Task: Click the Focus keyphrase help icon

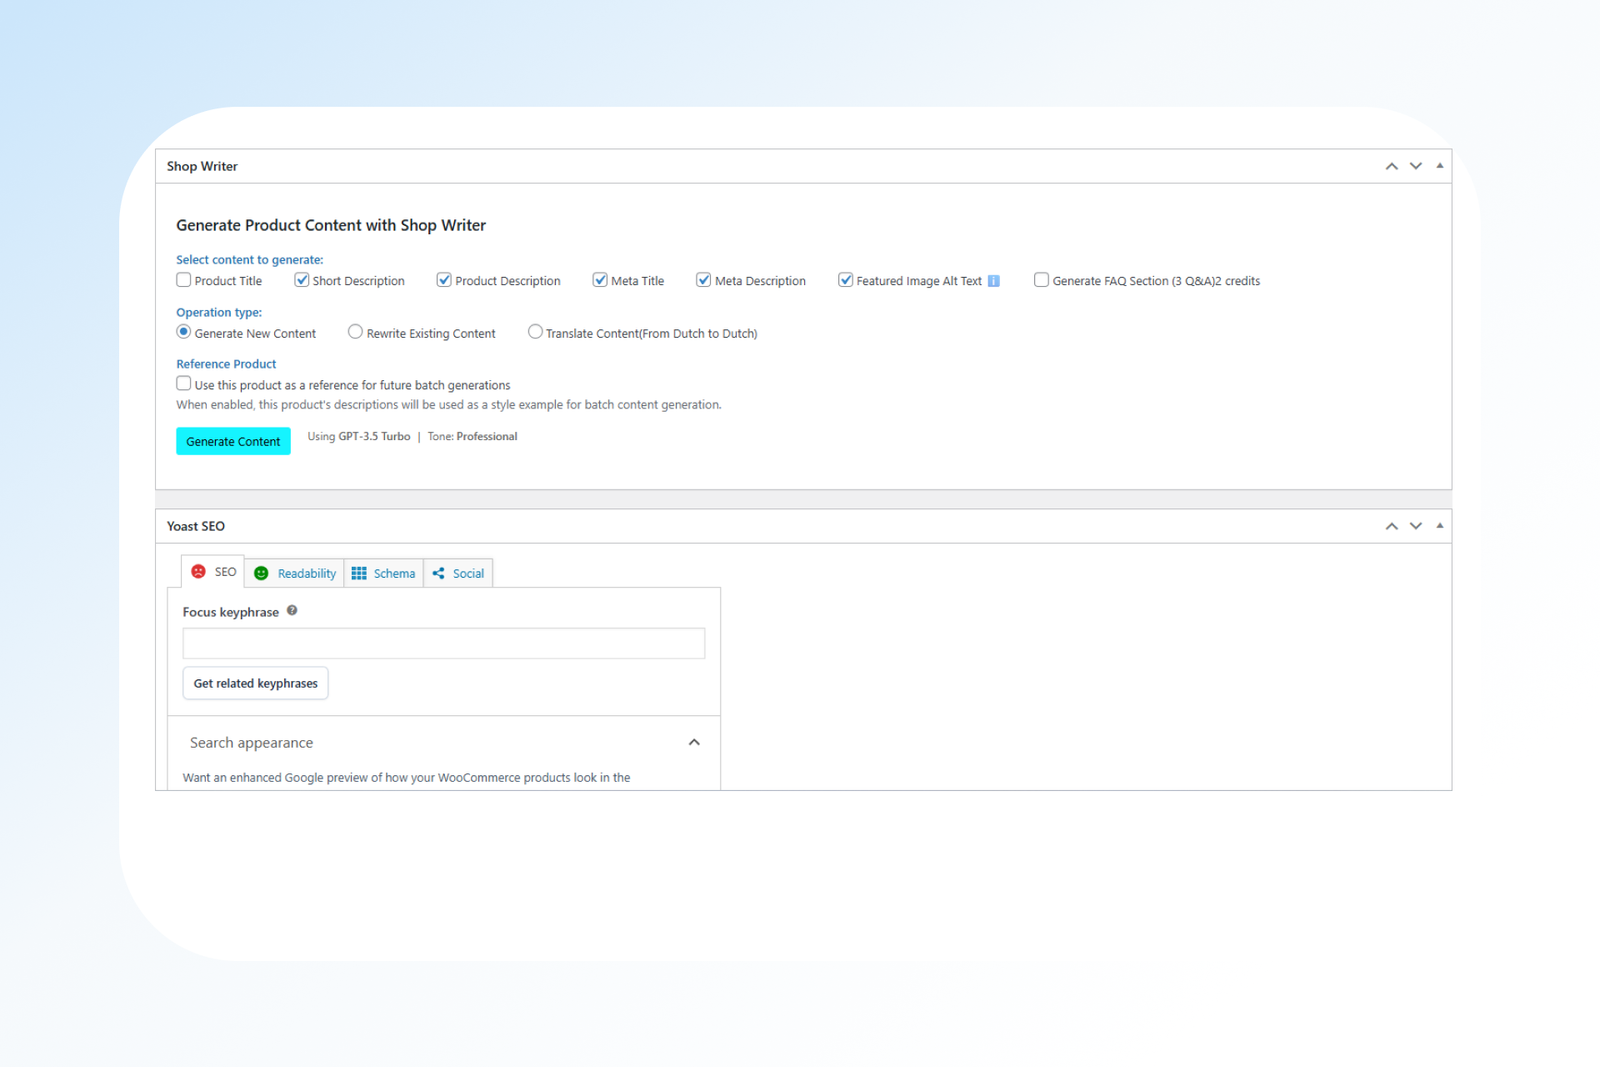Action: (x=292, y=611)
